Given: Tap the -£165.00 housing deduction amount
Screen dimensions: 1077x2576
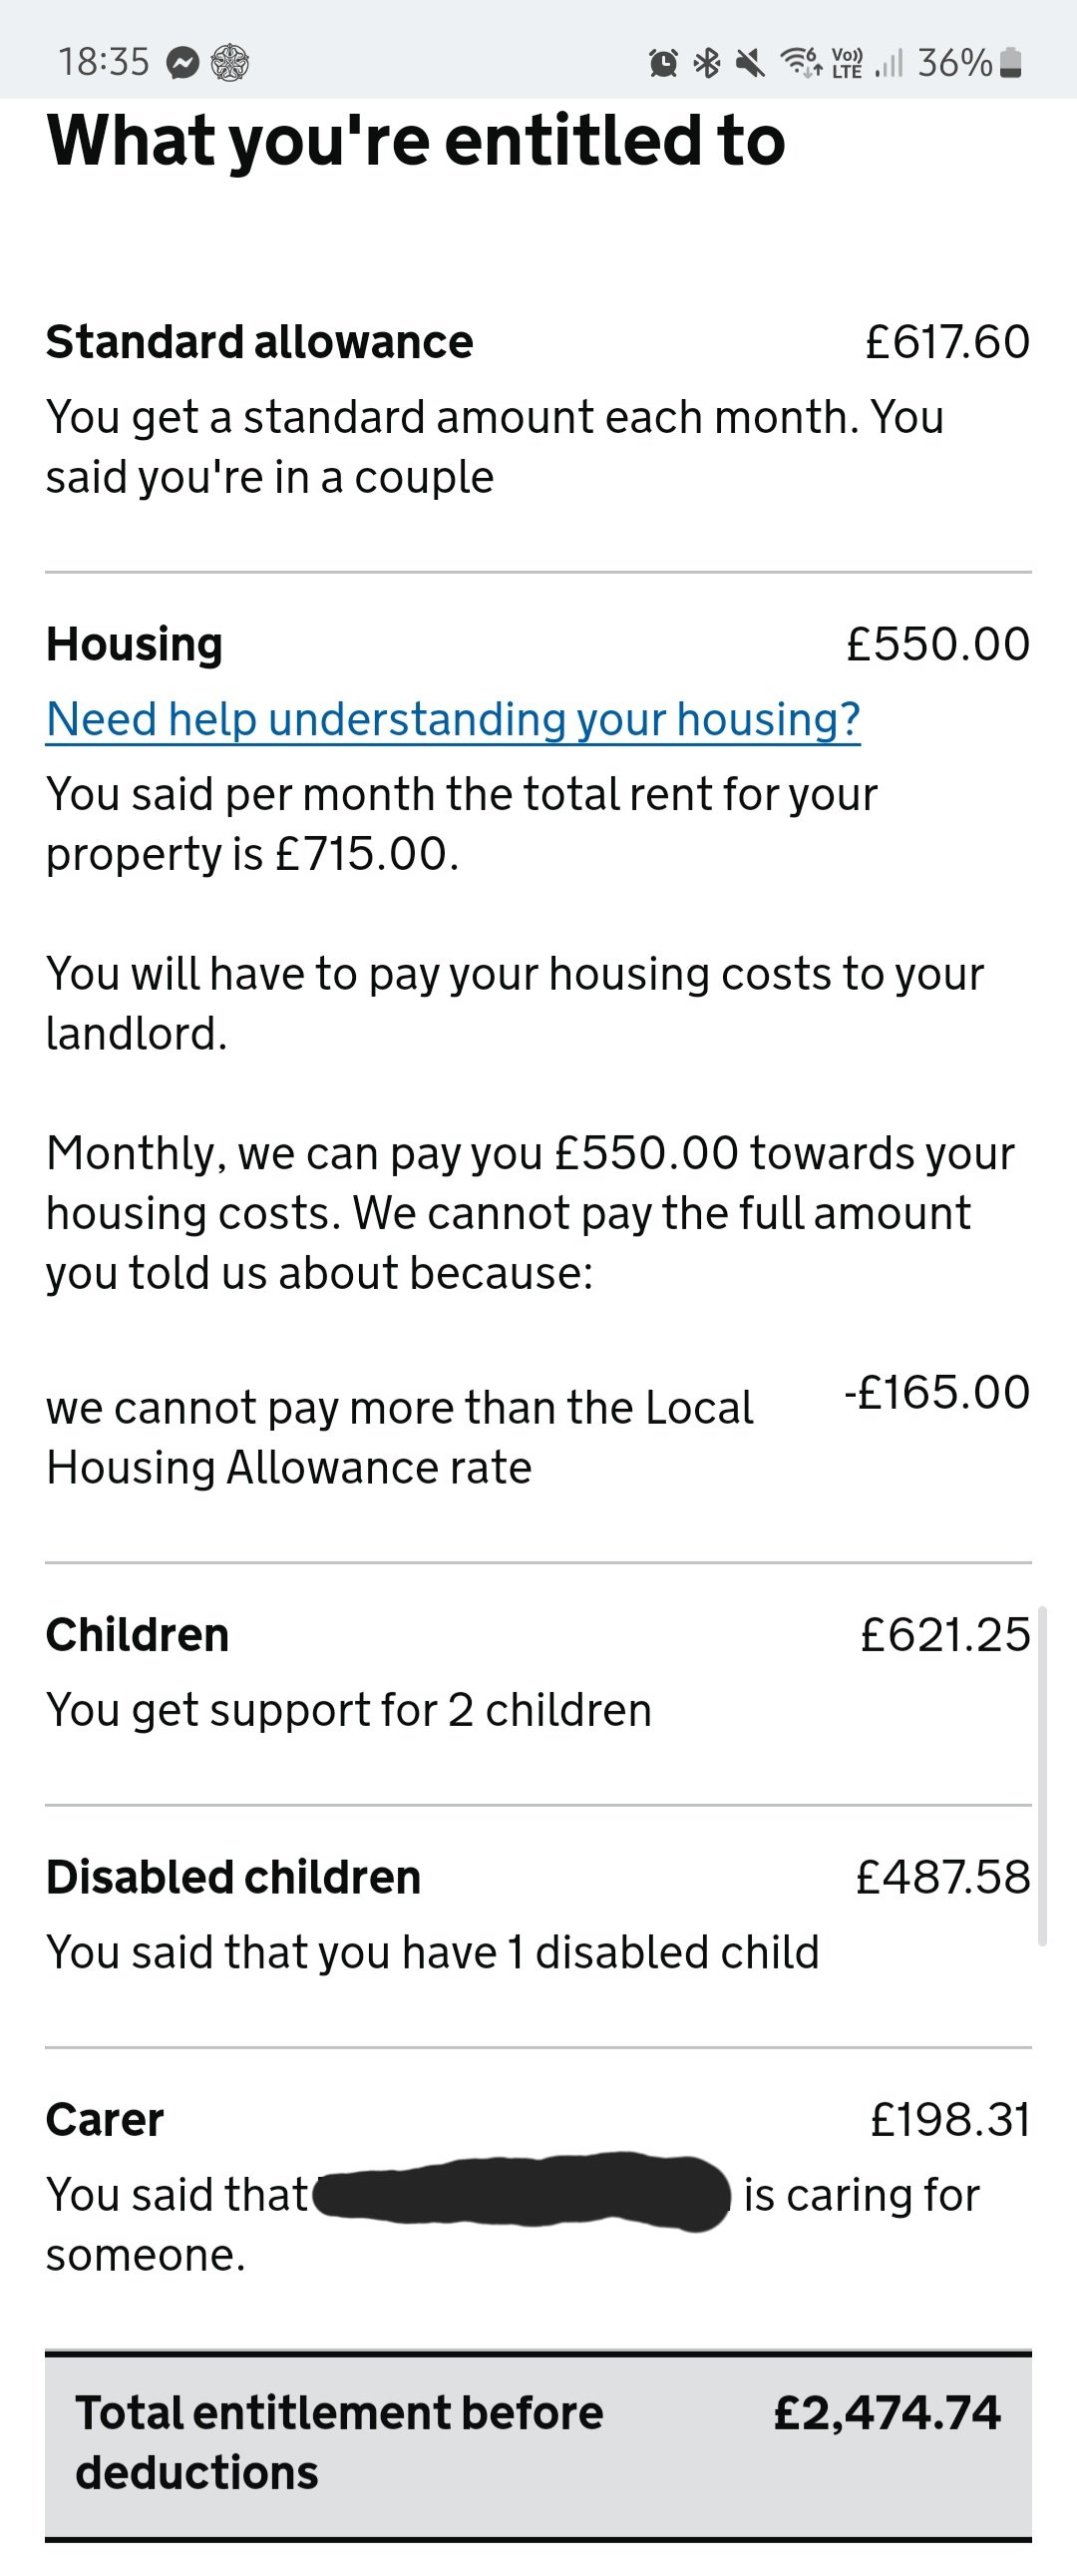Looking at the screenshot, I should [937, 1392].
